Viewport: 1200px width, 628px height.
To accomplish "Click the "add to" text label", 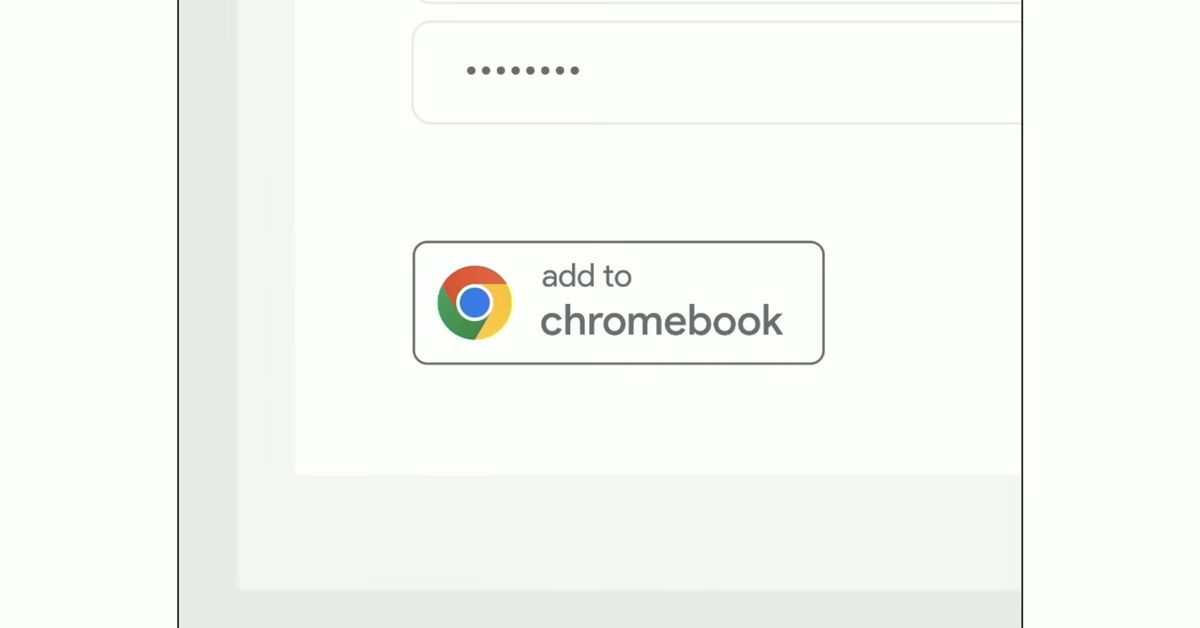I will [x=586, y=276].
